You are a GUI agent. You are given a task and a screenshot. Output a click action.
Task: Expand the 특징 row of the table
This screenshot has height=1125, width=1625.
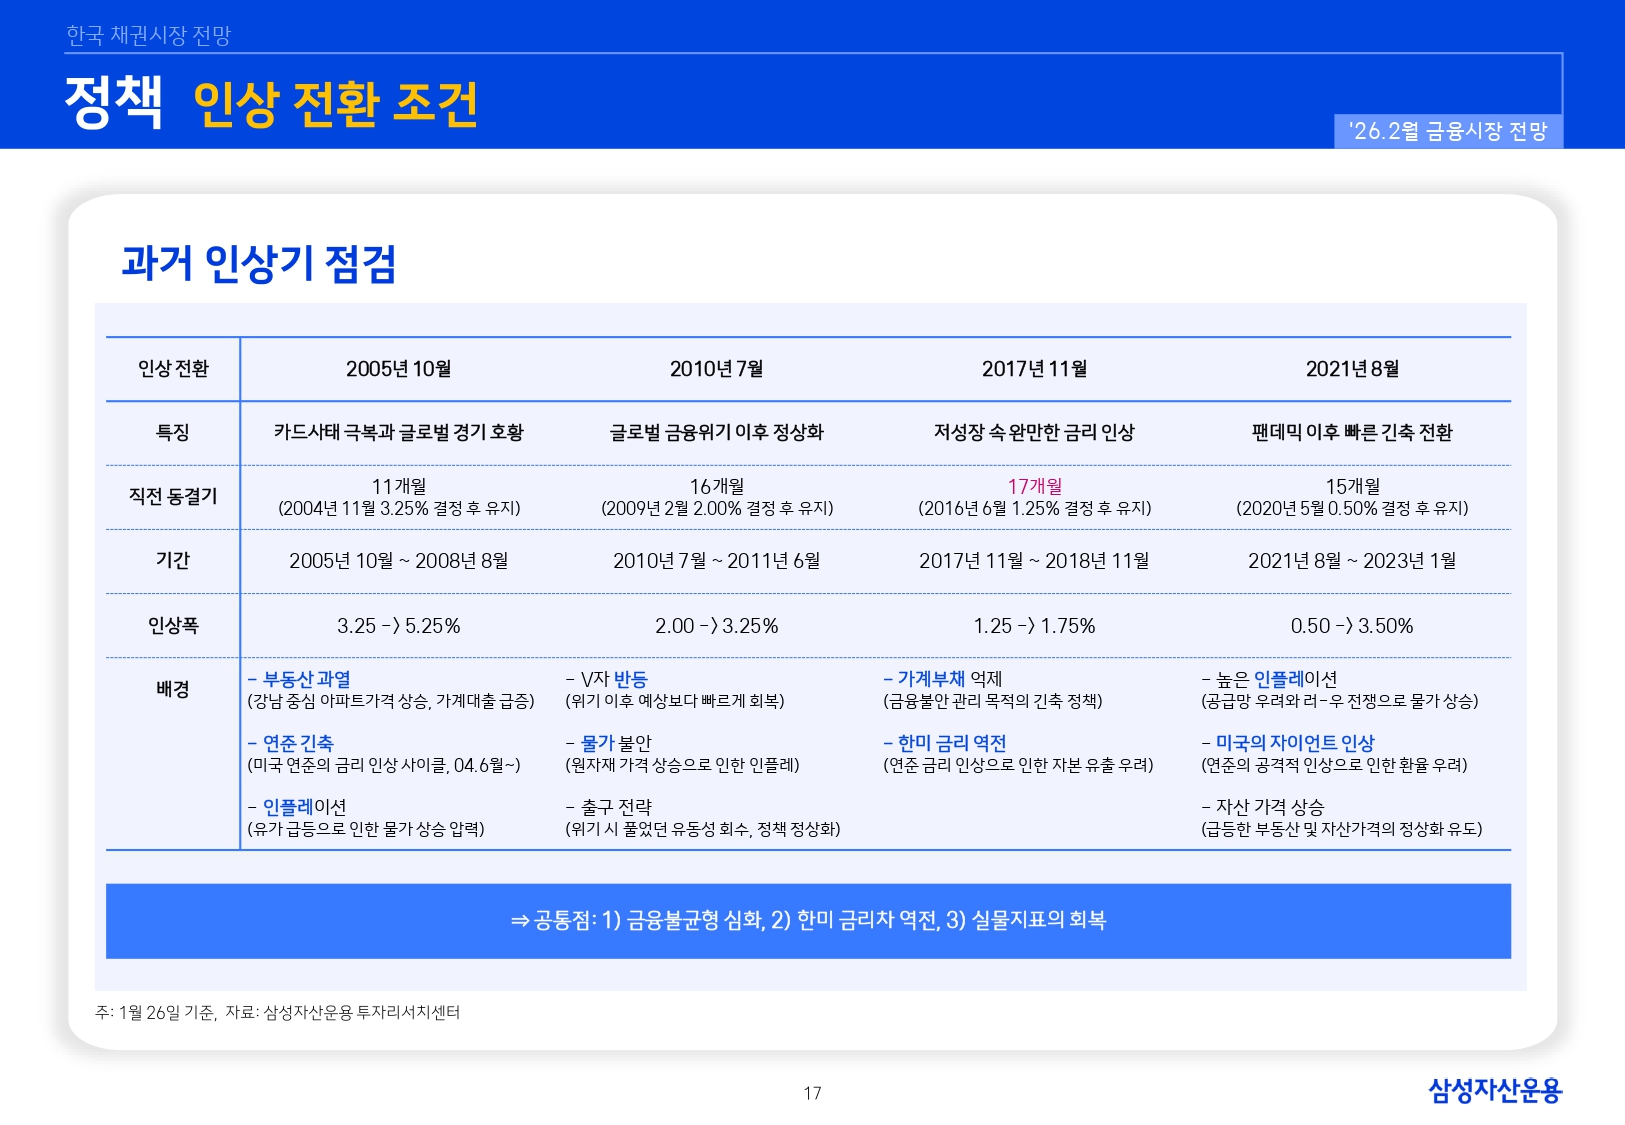point(171,430)
